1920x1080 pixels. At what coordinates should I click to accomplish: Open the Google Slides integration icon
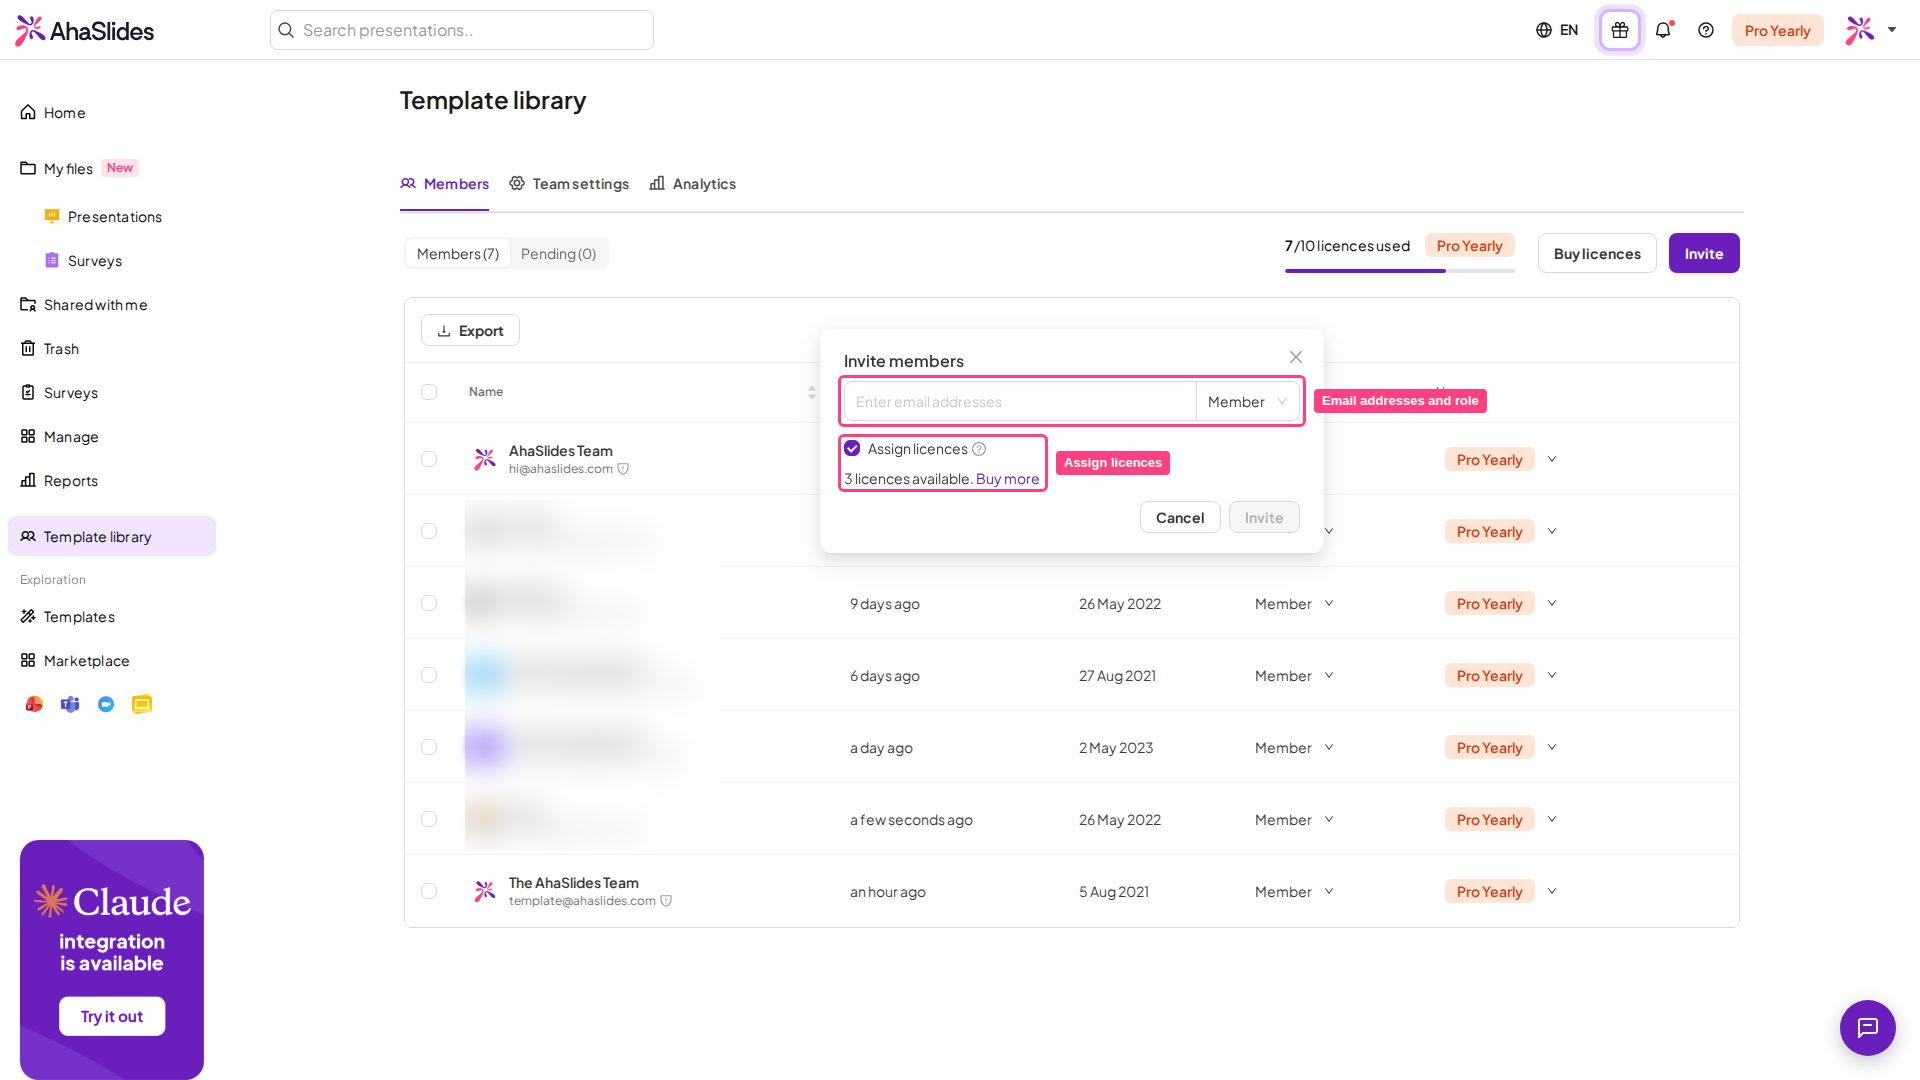(142, 704)
